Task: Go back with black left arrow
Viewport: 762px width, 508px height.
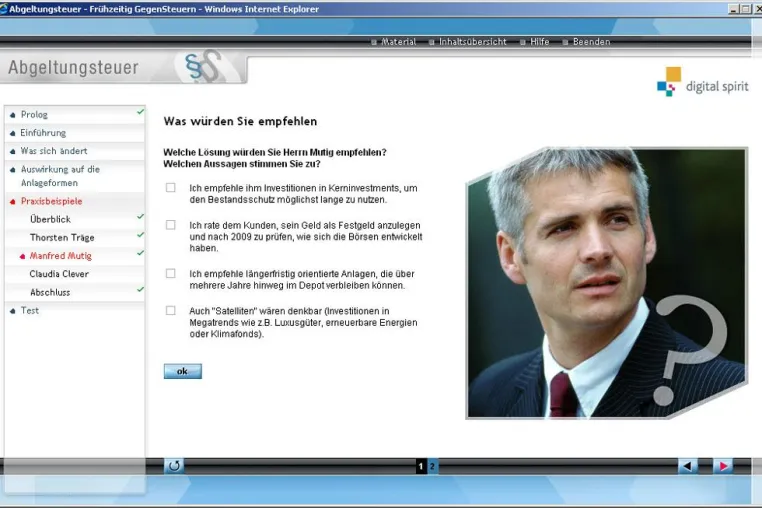Action: click(x=688, y=466)
